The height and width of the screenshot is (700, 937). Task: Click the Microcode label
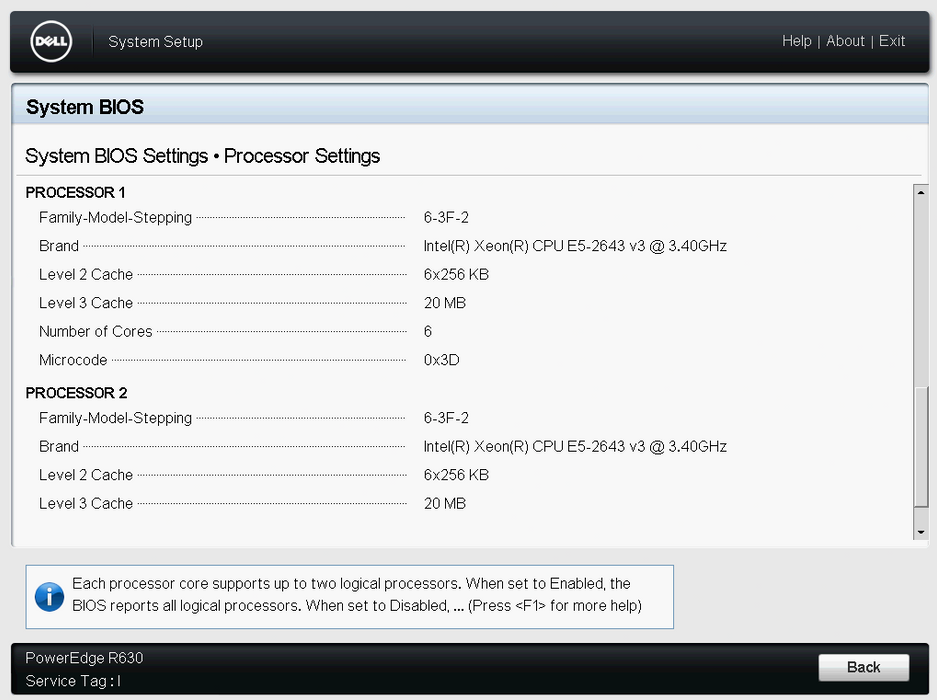[x=73, y=360]
